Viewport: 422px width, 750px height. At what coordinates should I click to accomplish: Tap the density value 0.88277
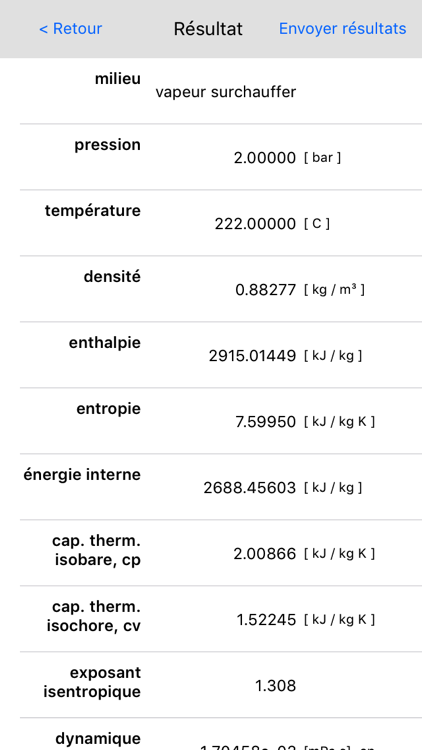point(266,290)
